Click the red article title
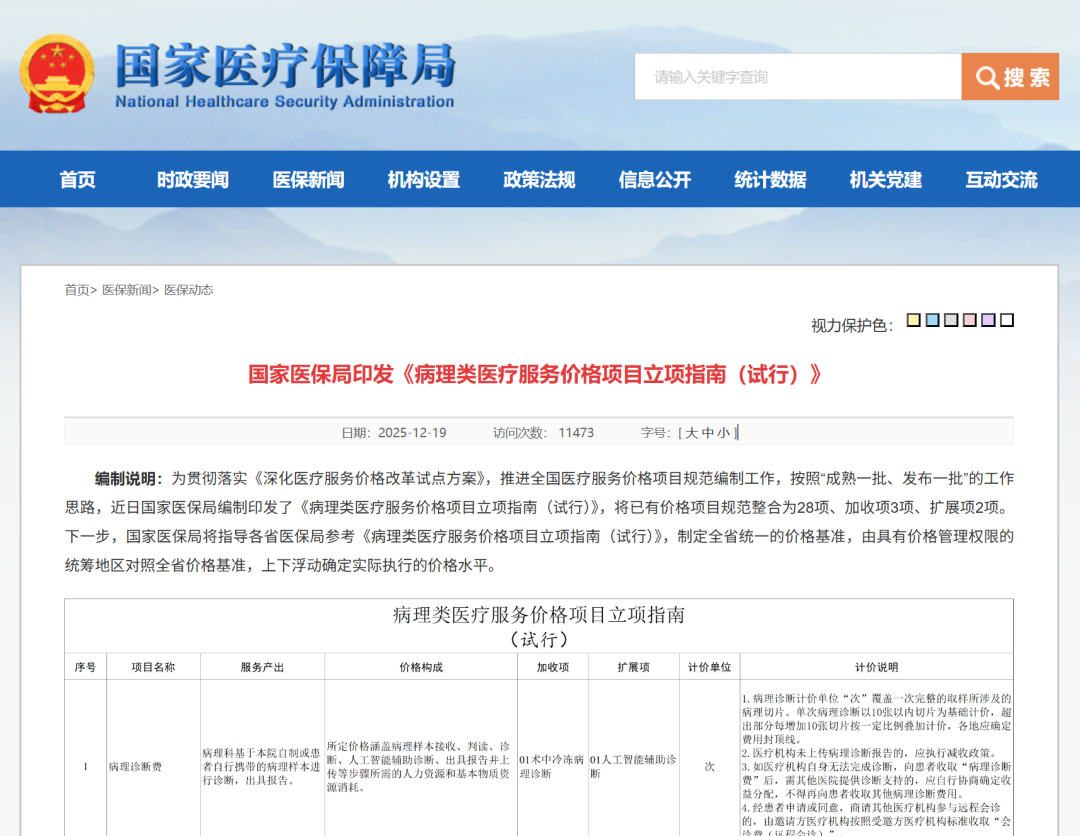1080x836 pixels. (534, 375)
